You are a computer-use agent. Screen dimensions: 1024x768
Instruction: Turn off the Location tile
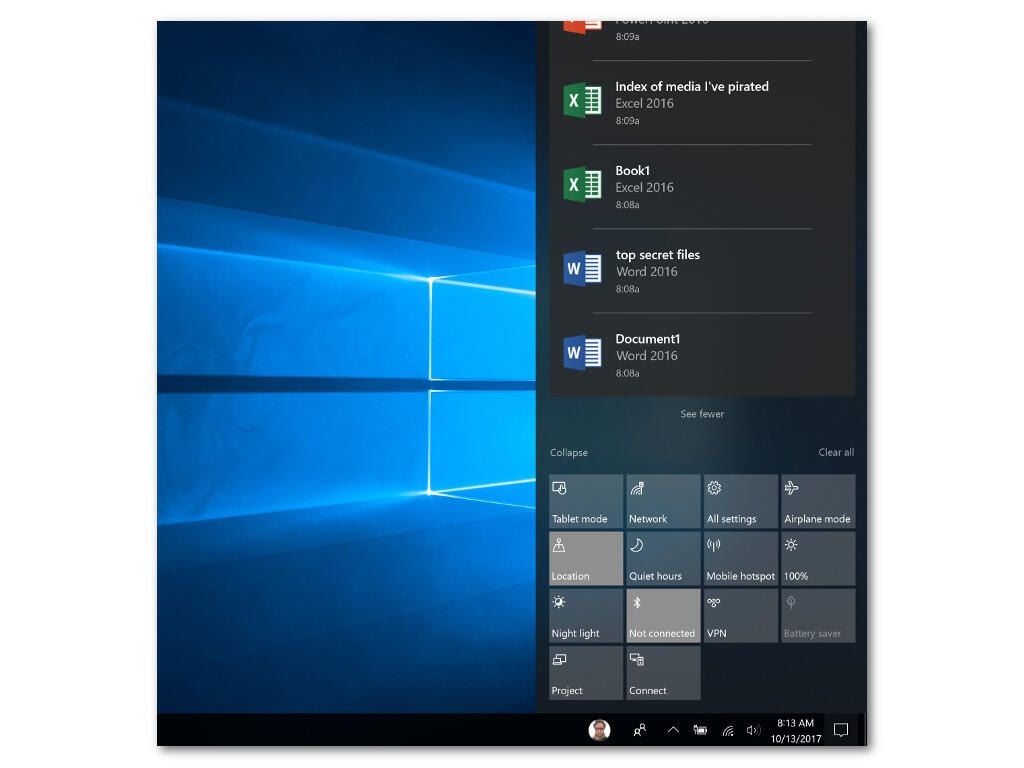coord(586,558)
